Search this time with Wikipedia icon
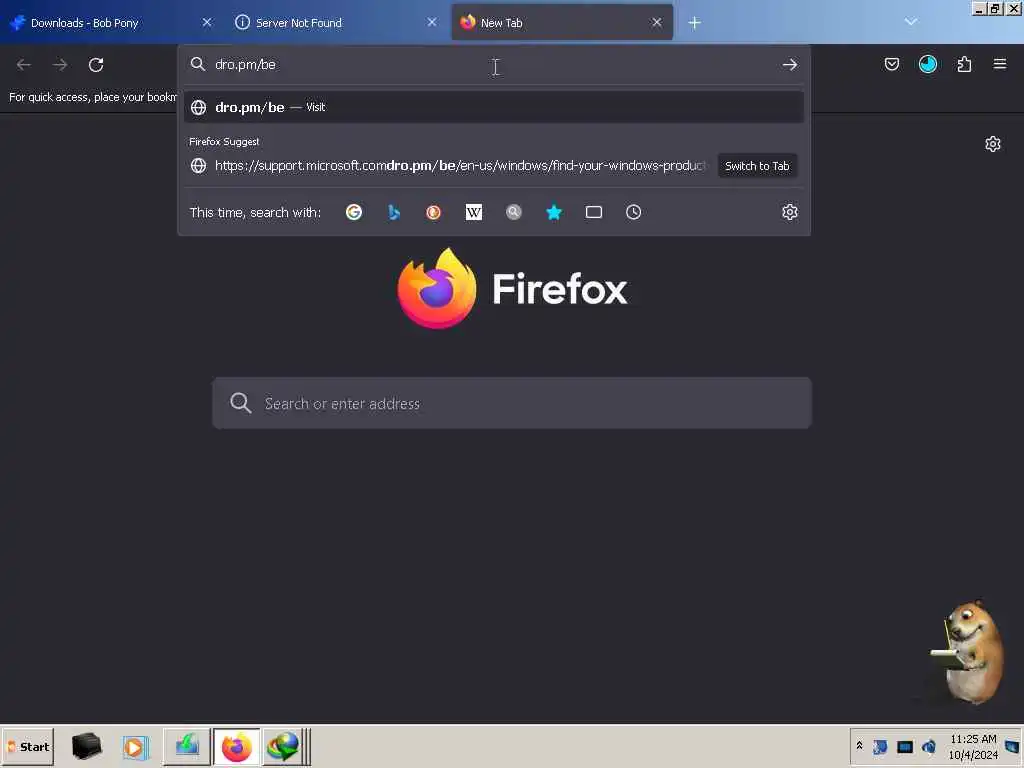 pyautogui.click(x=473, y=212)
